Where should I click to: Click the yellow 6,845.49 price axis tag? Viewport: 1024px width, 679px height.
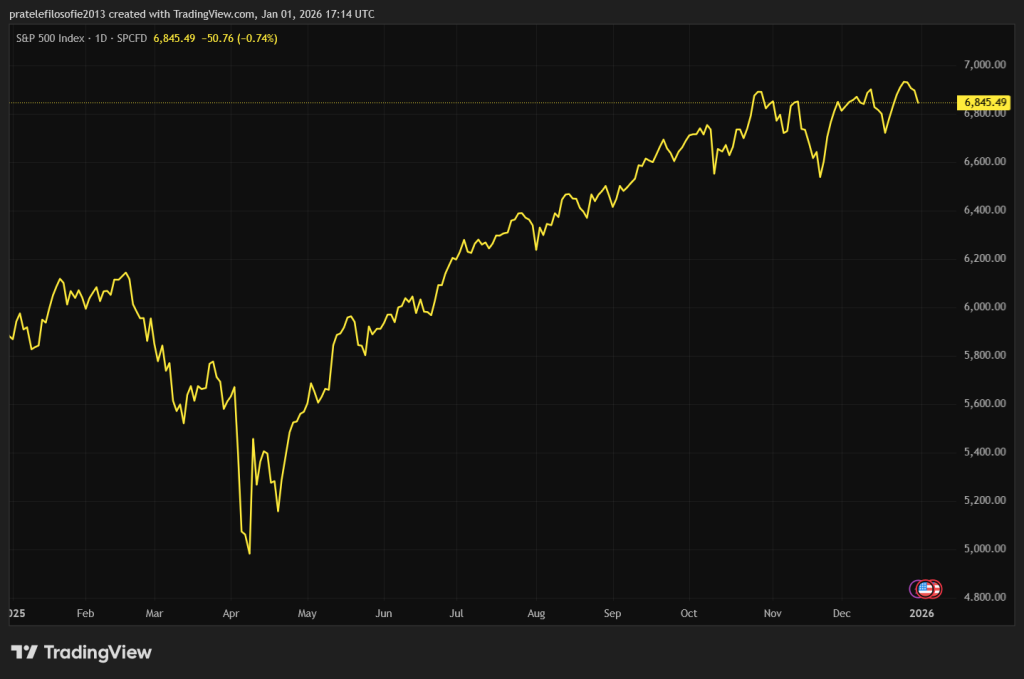coord(985,102)
